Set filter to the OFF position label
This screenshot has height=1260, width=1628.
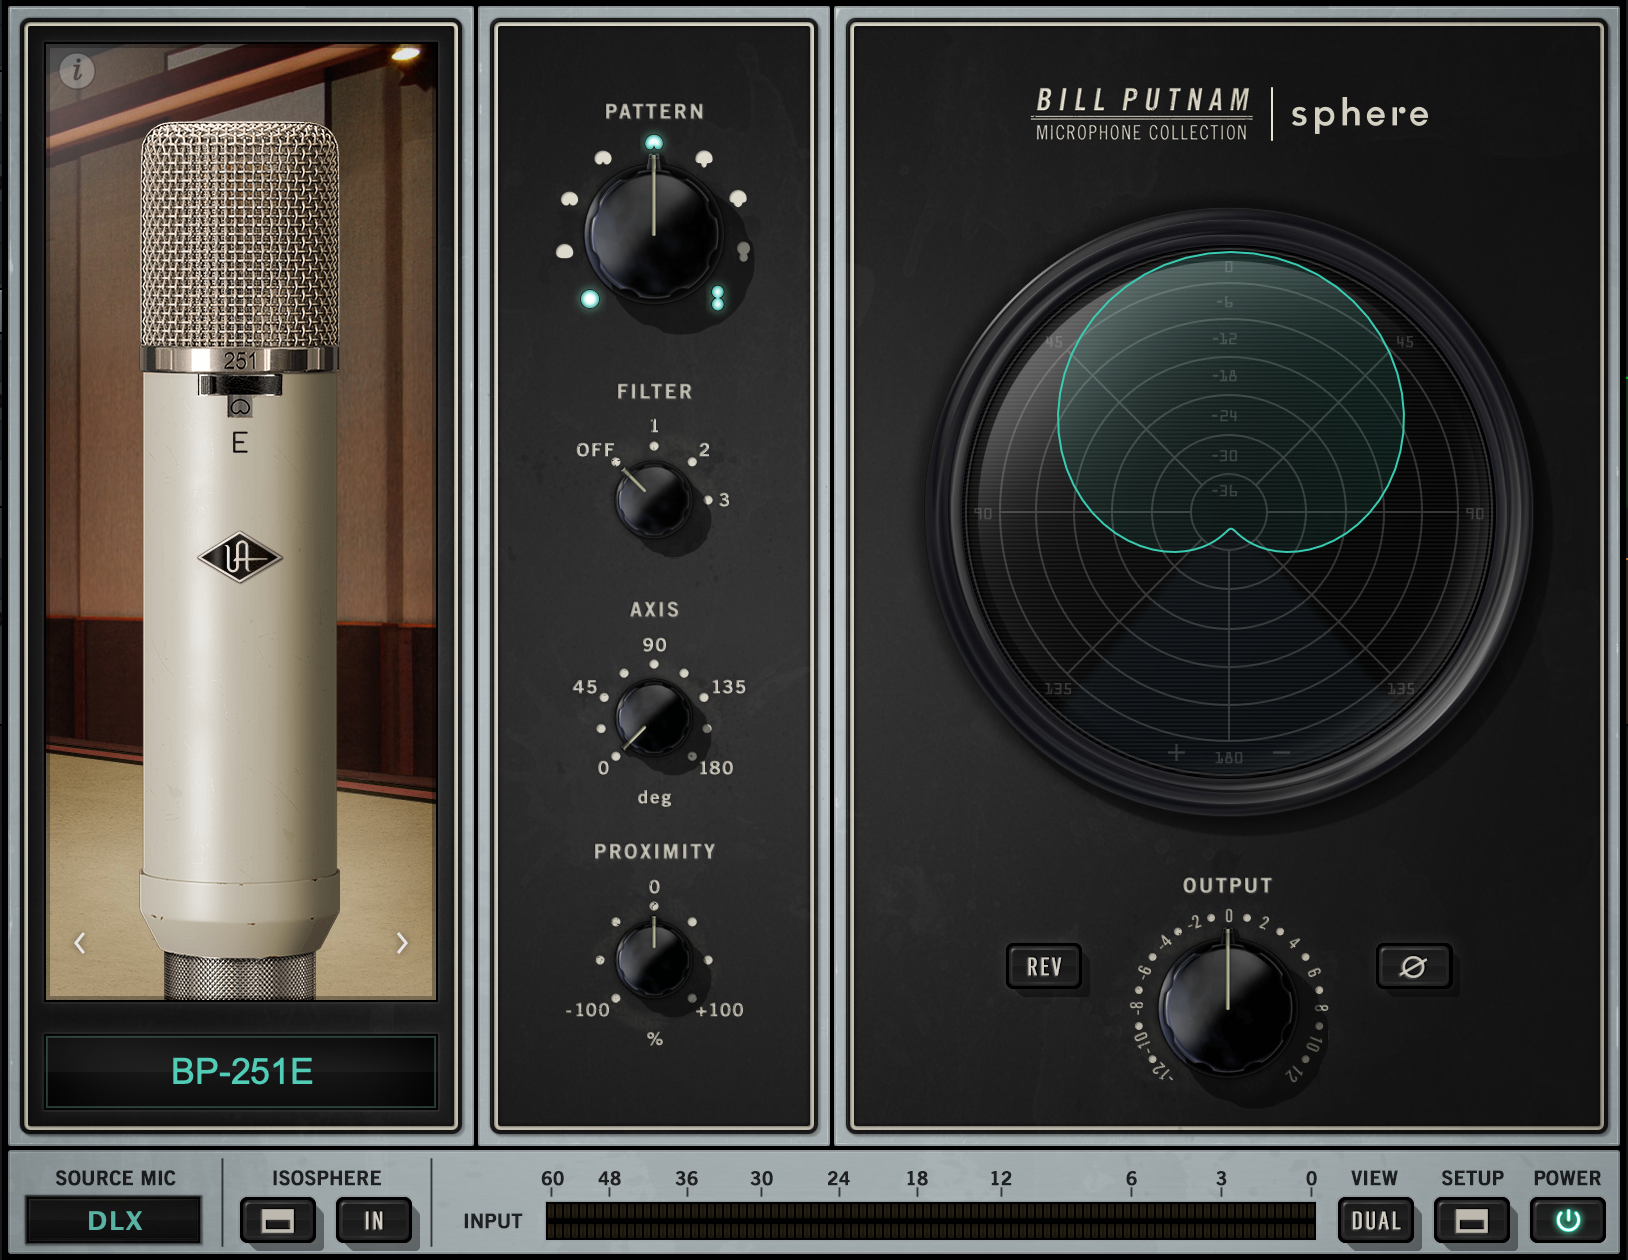tap(595, 450)
